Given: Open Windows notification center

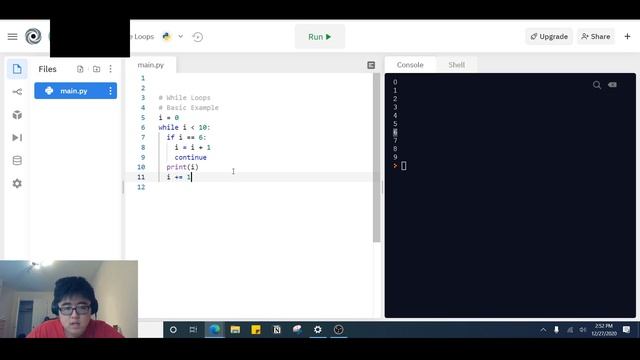Looking at the screenshot, I should 627,330.
